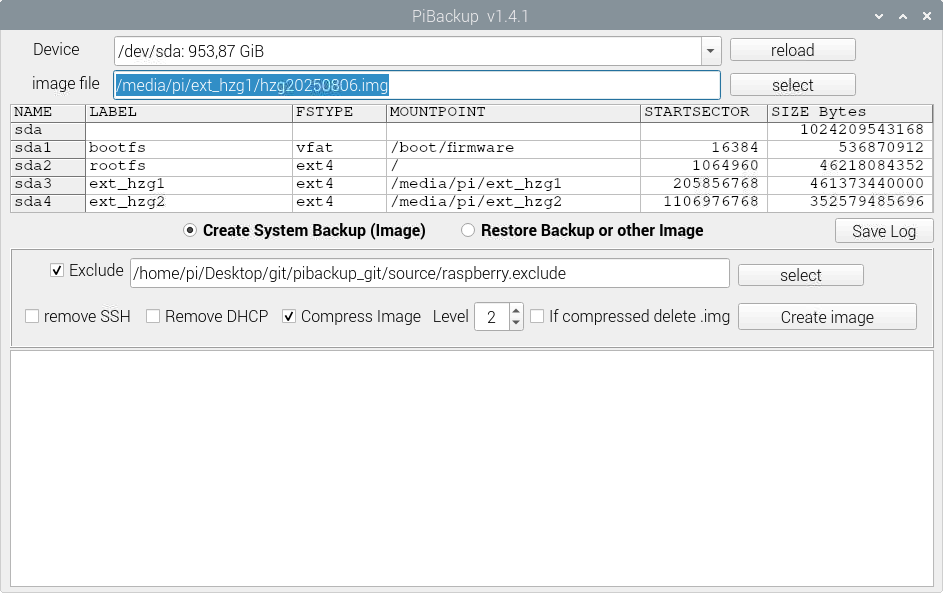Click the STARTSECTOR column header

[x=704, y=112]
